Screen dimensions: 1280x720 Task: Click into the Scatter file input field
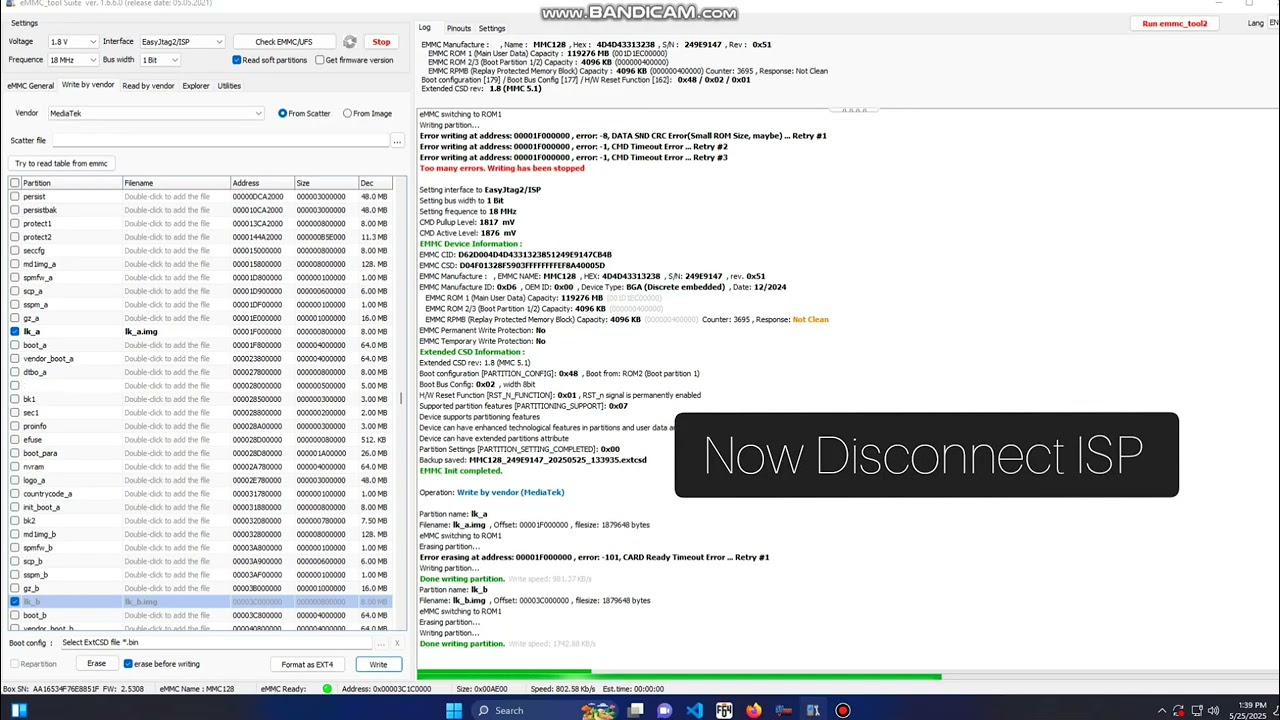(x=221, y=141)
